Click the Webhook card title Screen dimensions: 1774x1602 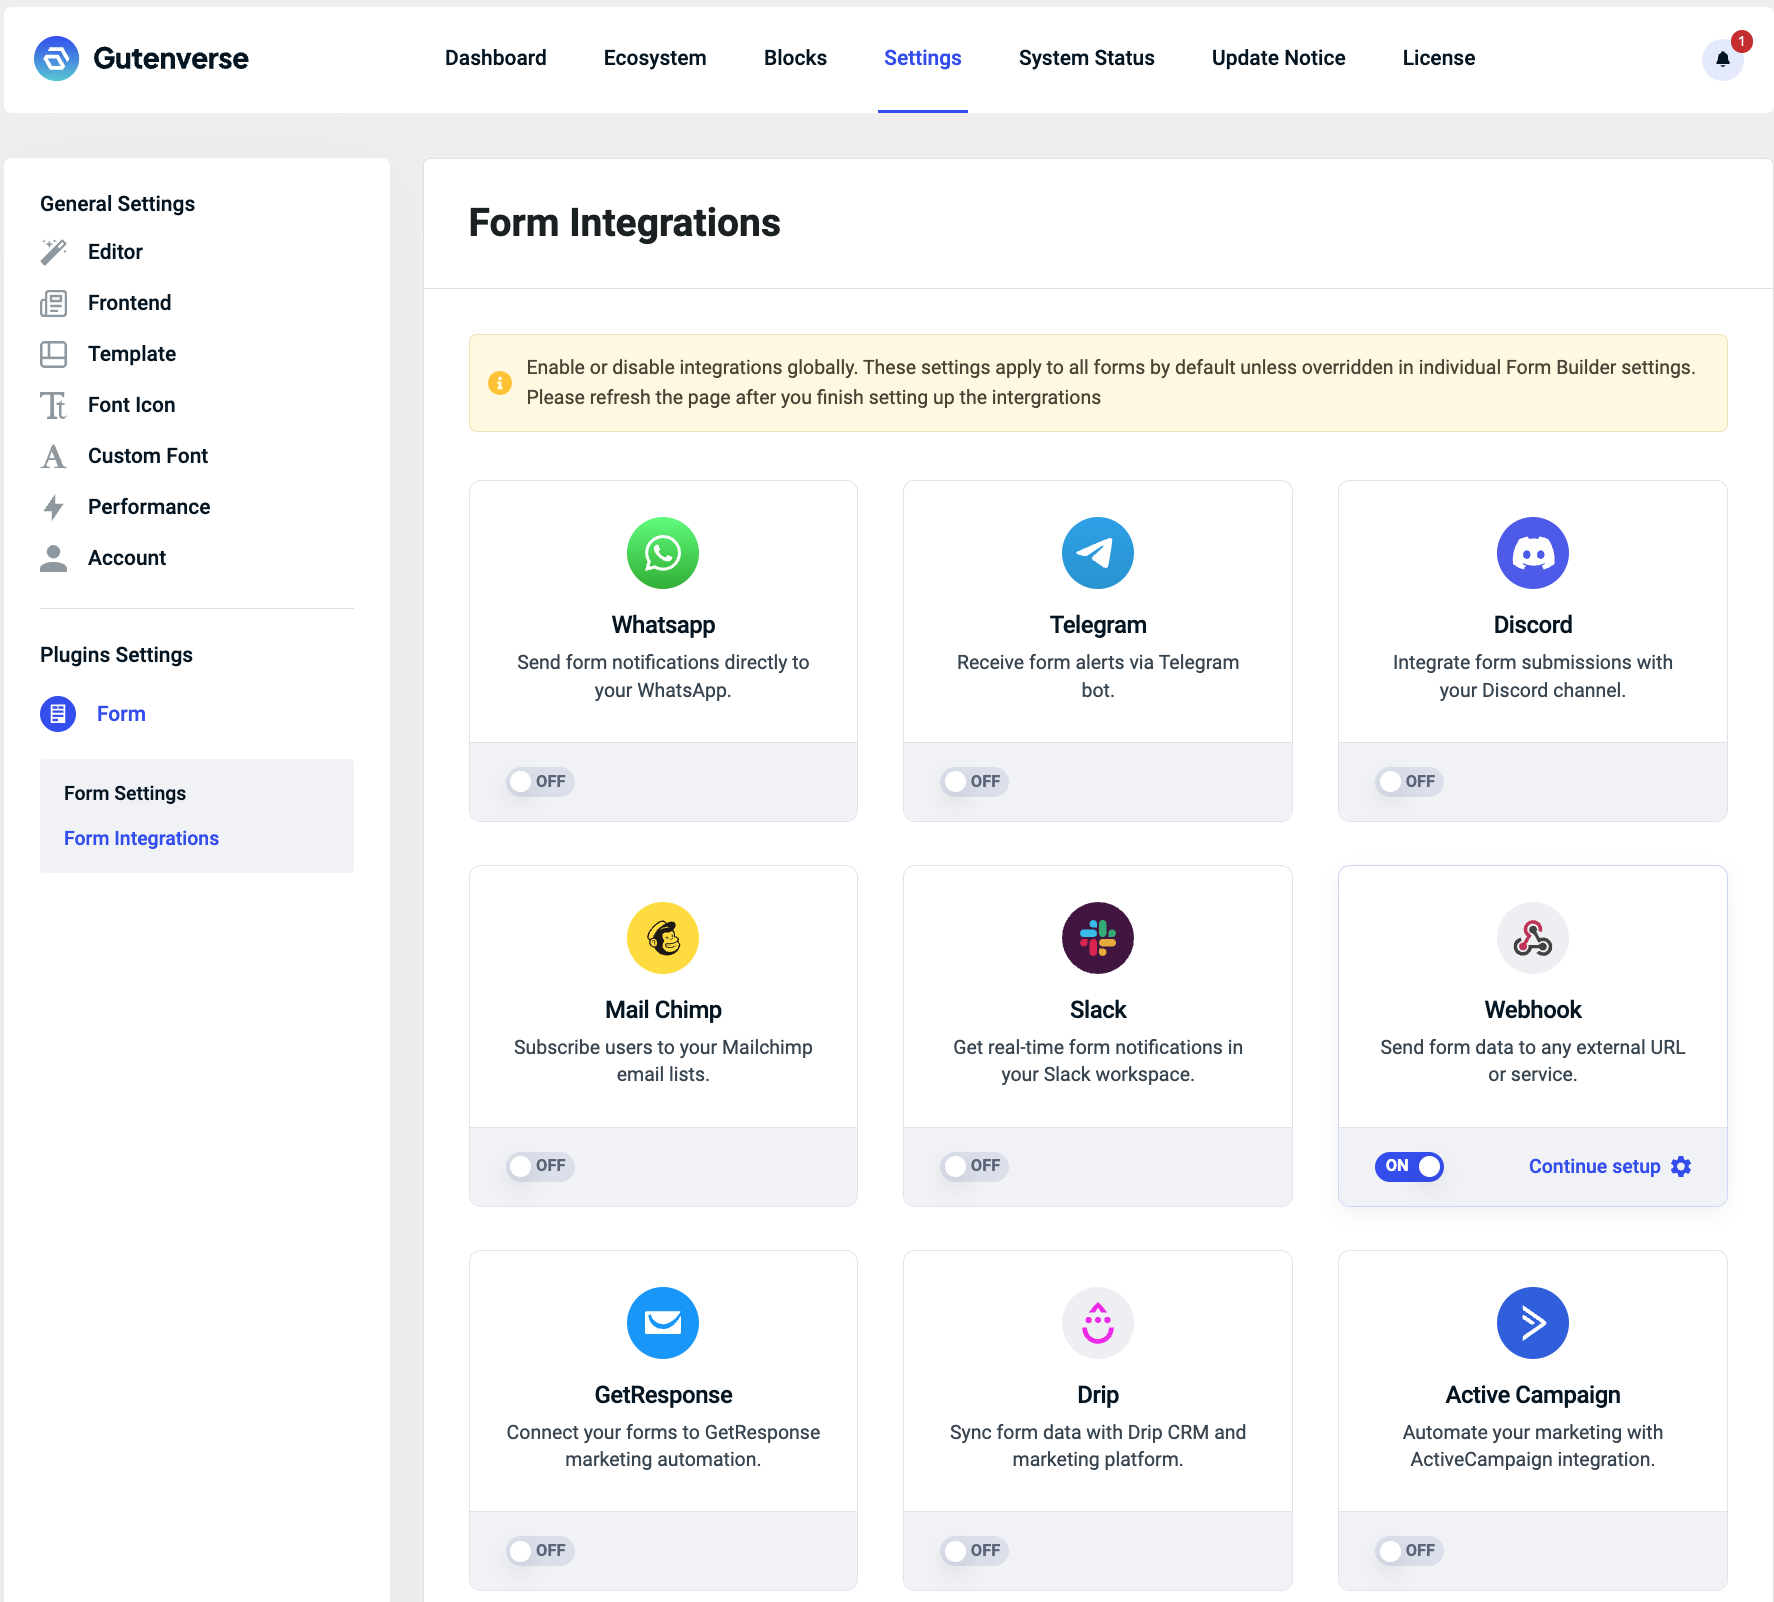[x=1533, y=1010]
